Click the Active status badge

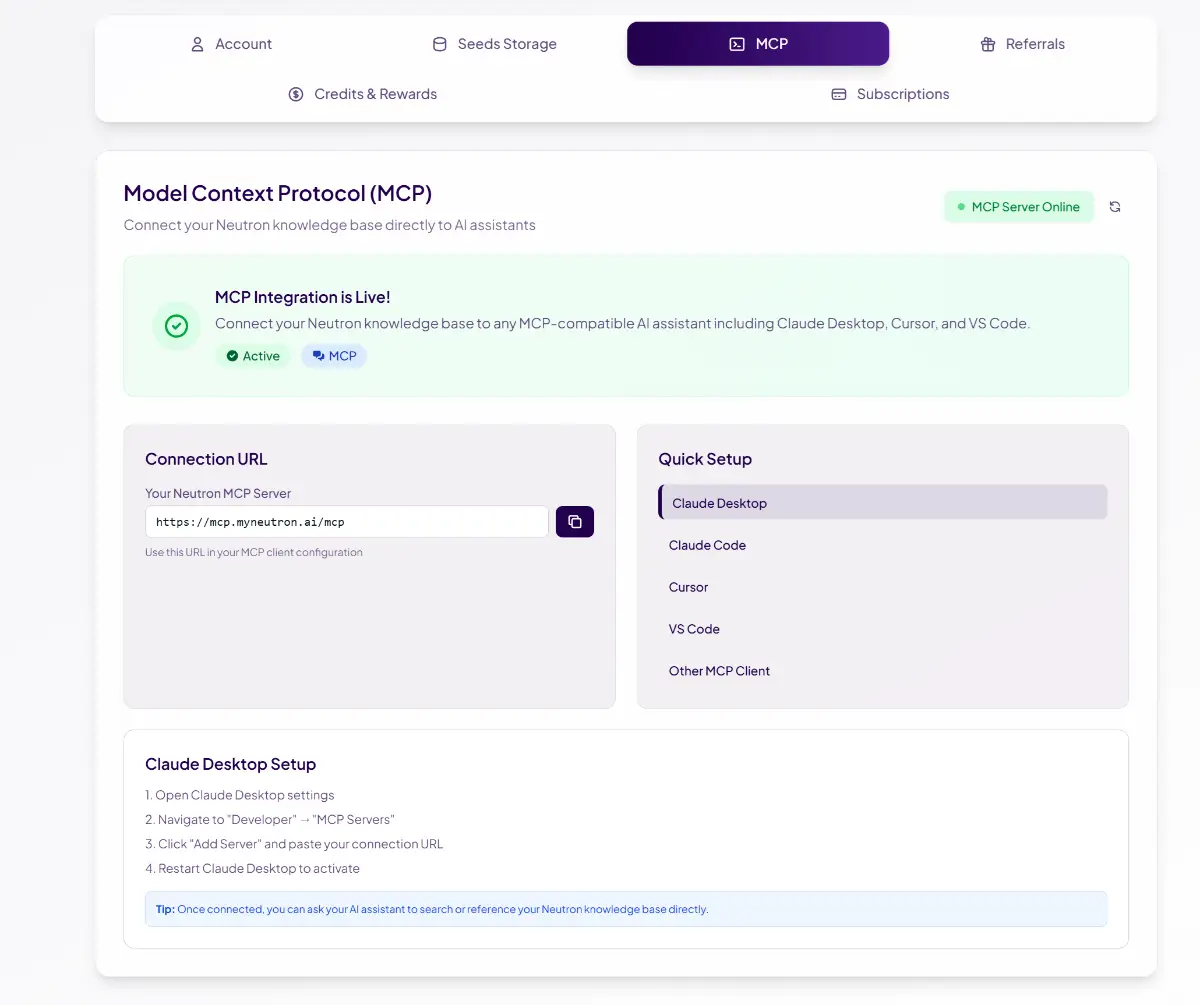253,356
